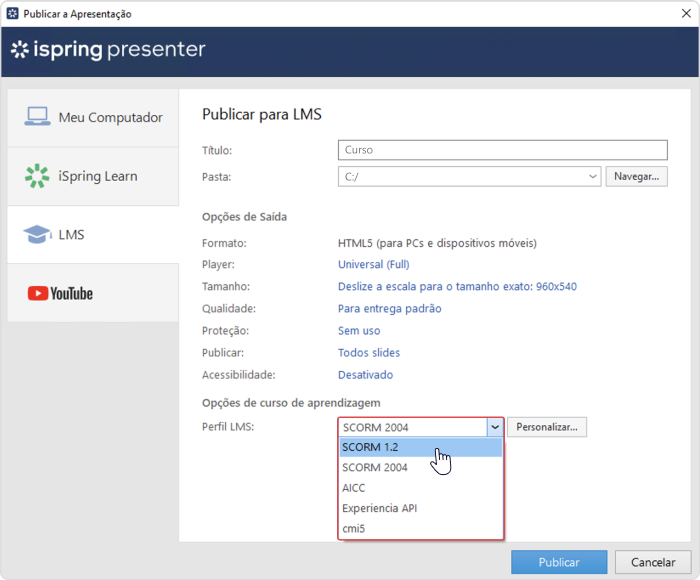Viewport: 700px width, 580px height.
Task: Choose SCORM 1.2 from the profile list
Action: click(421, 447)
